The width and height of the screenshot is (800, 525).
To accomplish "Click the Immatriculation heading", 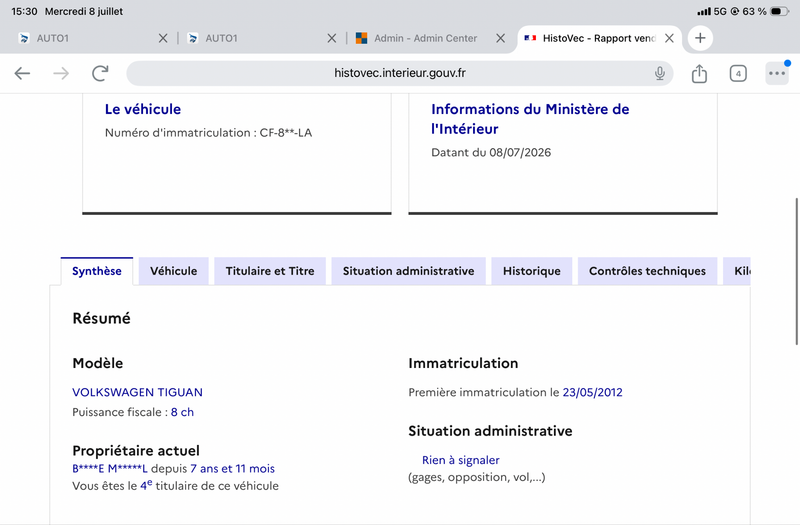I will (463, 363).
